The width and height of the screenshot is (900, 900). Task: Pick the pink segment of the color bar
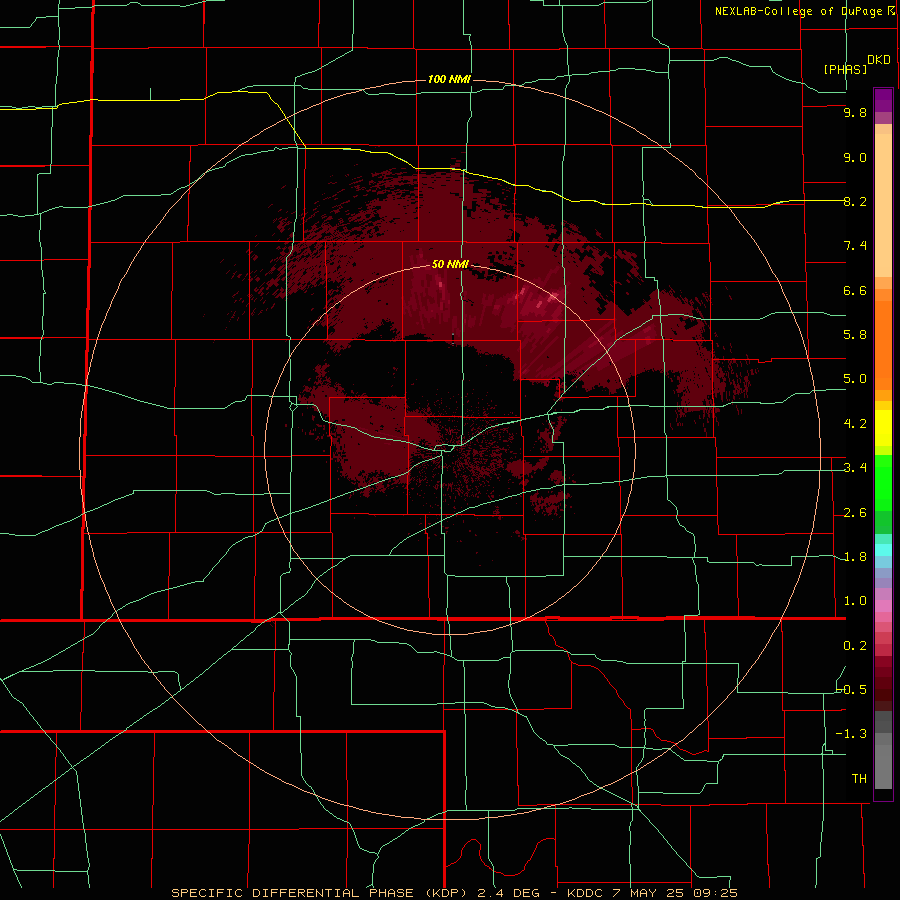coord(883,606)
